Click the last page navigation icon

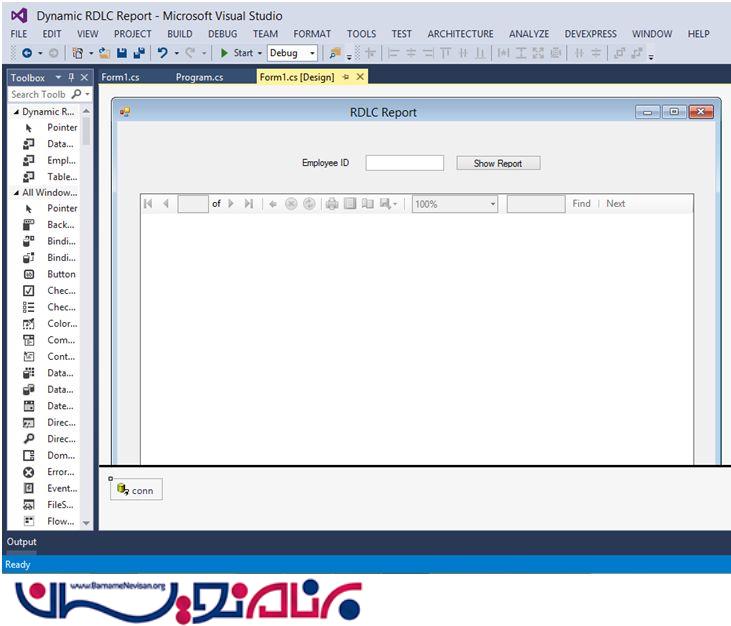click(249, 204)
